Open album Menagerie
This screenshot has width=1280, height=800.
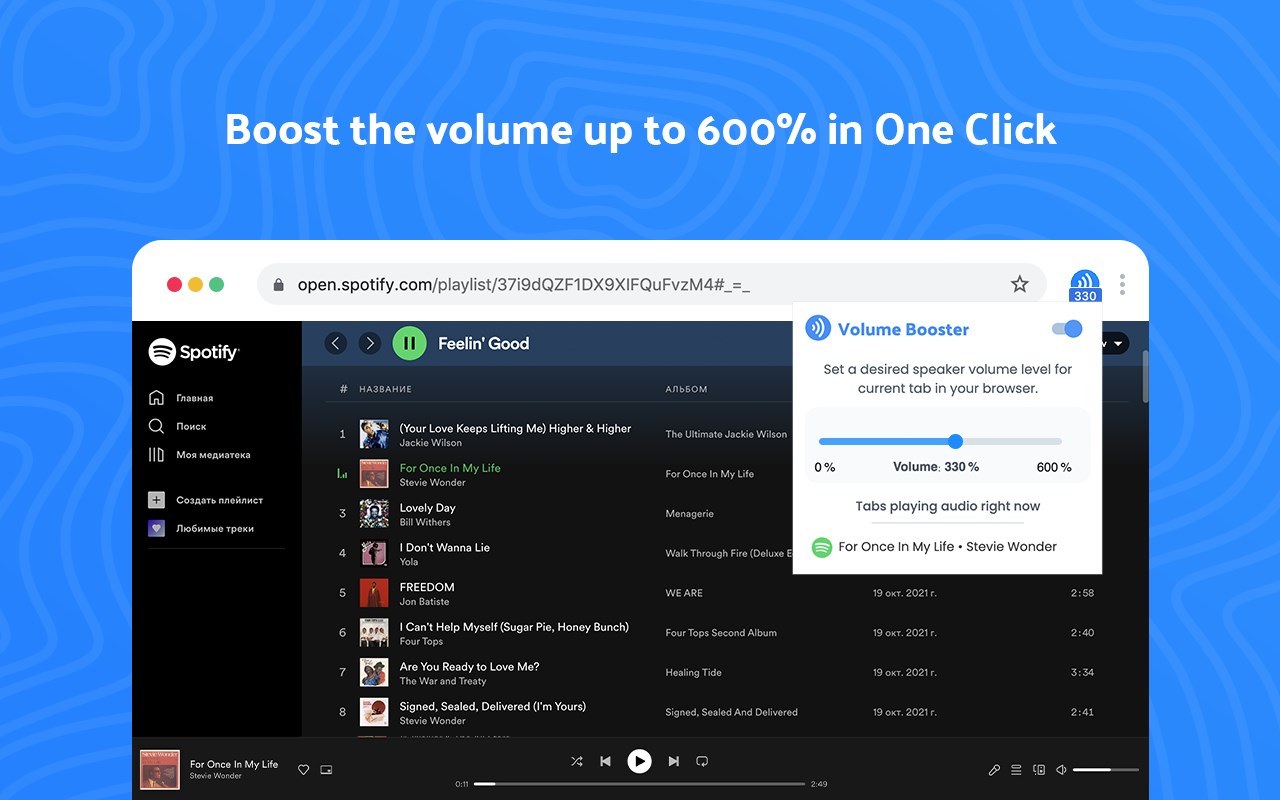[689, 514]
